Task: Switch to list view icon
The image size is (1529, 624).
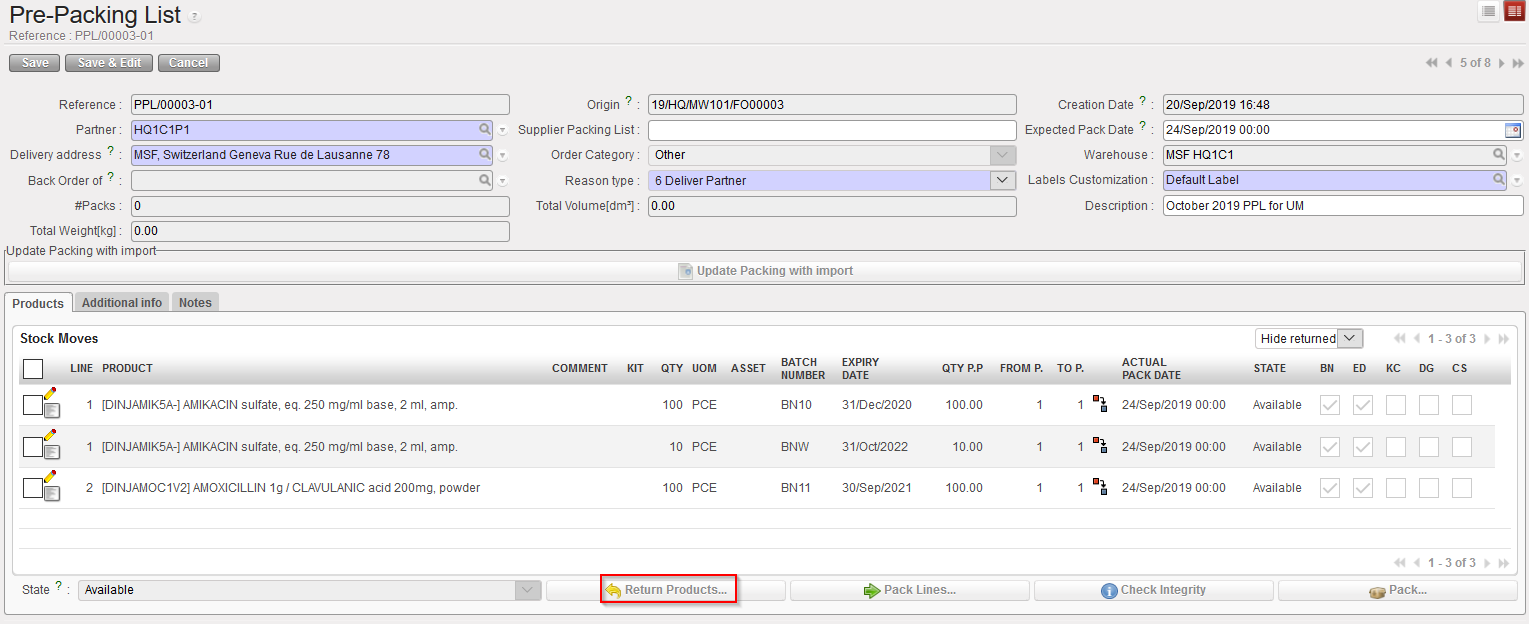Action: click(x=1489, y=11)
